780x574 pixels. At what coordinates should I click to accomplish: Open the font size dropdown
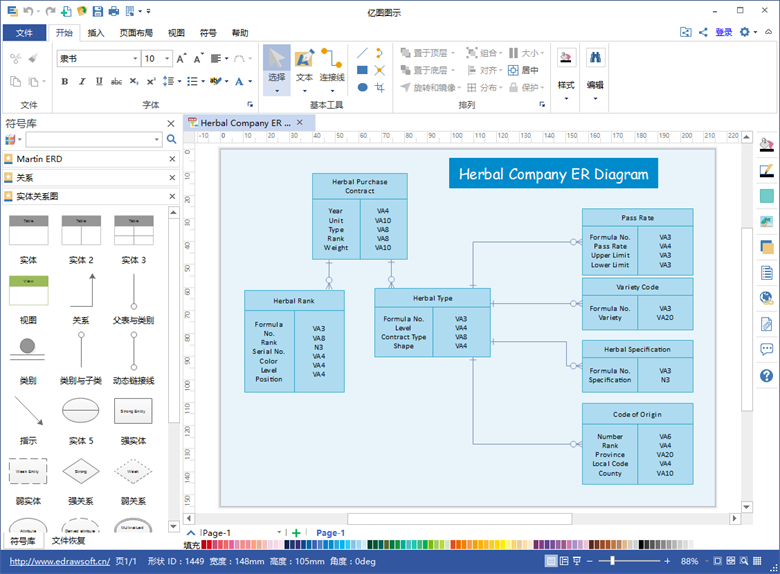167,59
